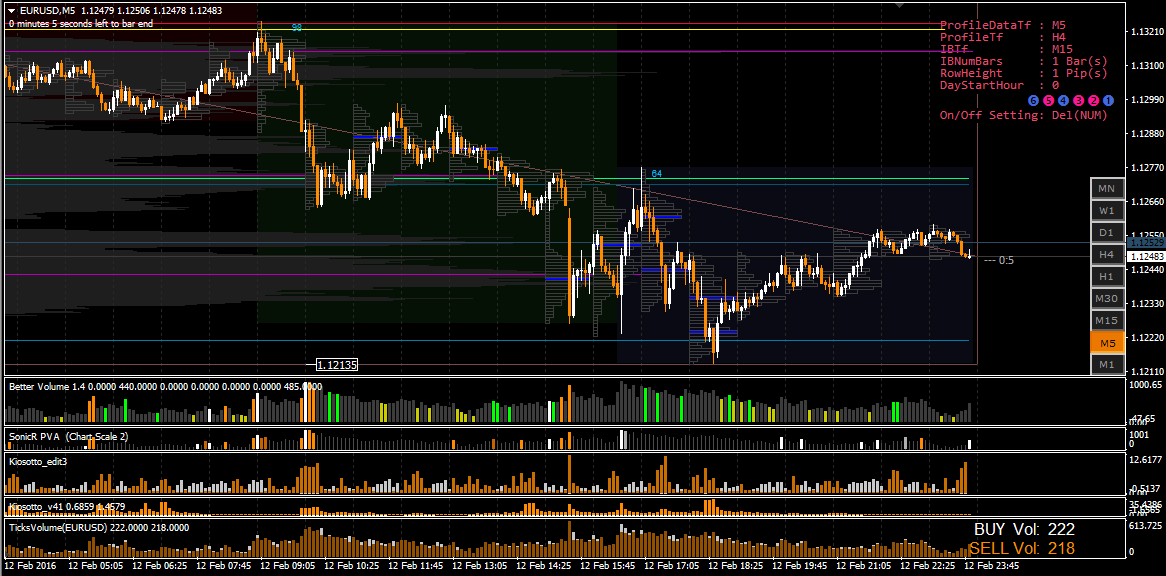
Task: Click the Kiosotto_edit3 indicator label
Action: click(38, 462)
